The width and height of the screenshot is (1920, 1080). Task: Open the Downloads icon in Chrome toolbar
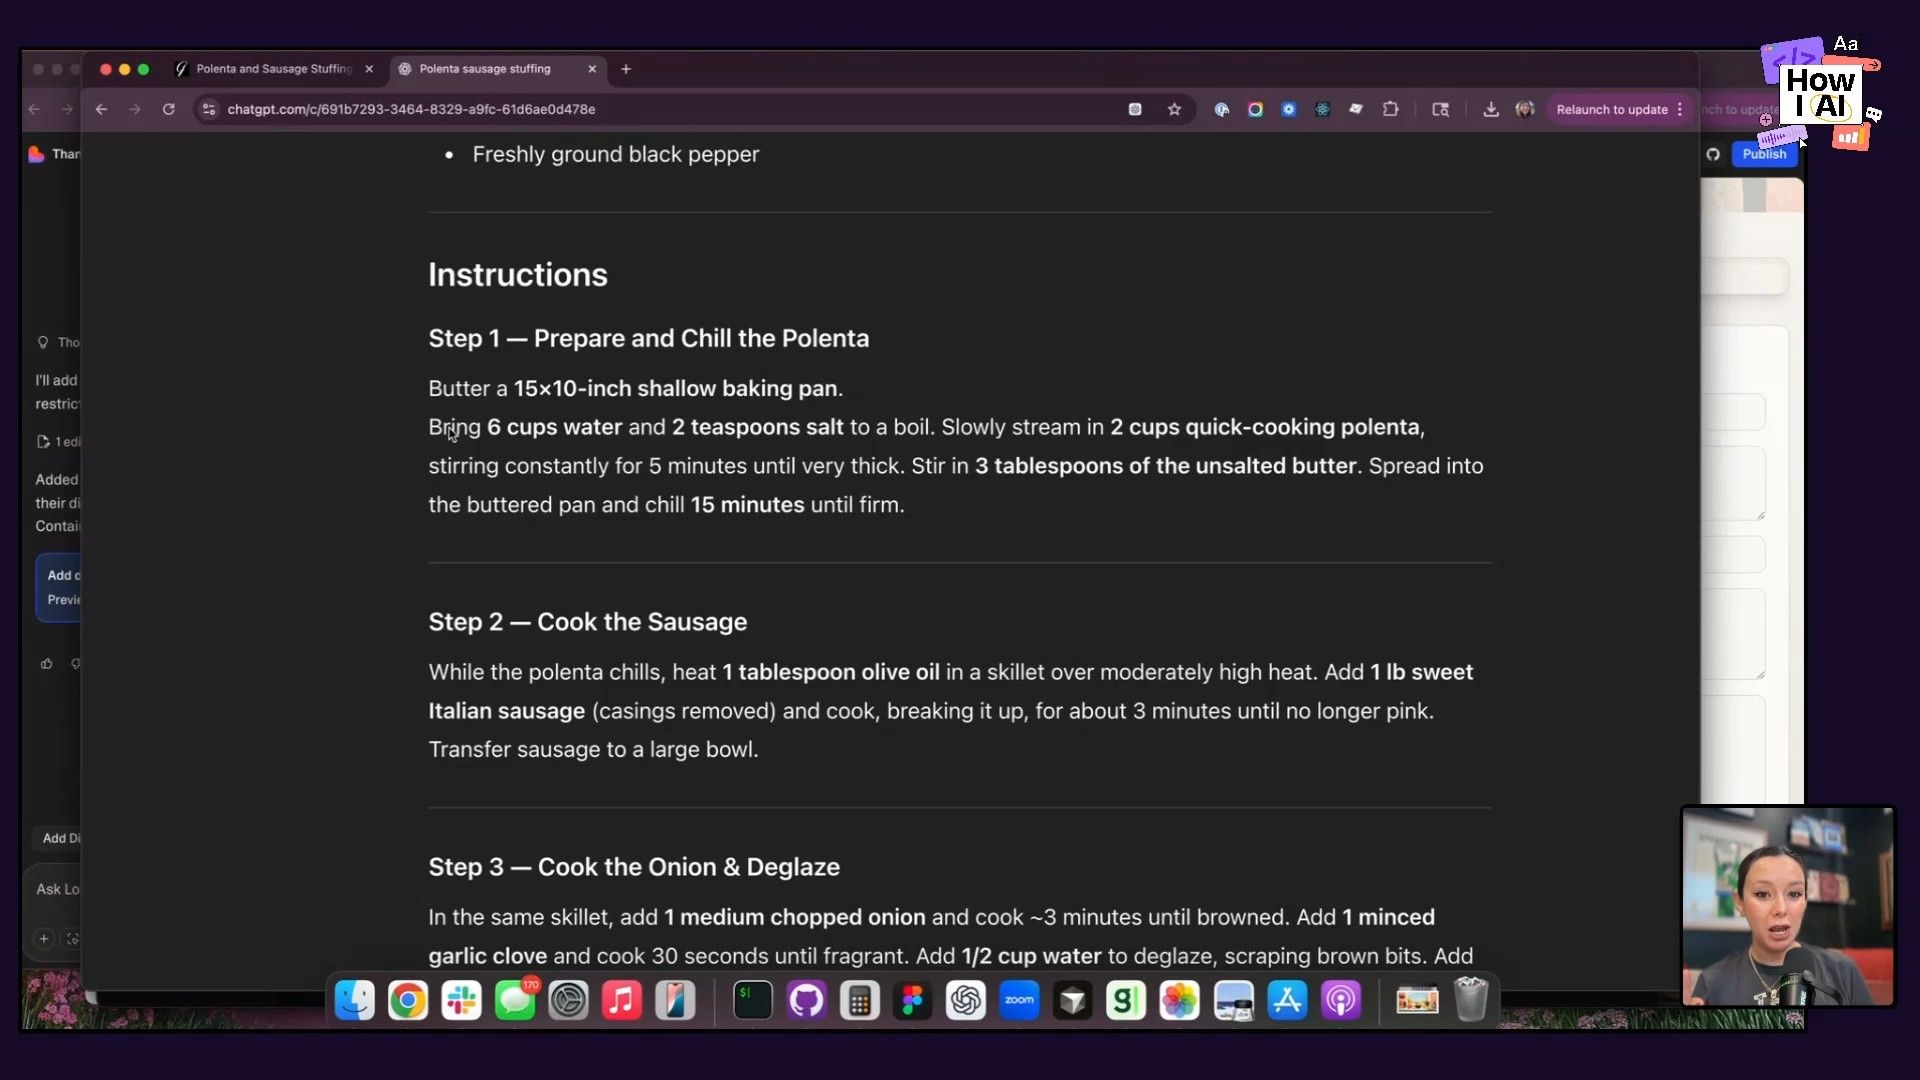pos(1491,109)
